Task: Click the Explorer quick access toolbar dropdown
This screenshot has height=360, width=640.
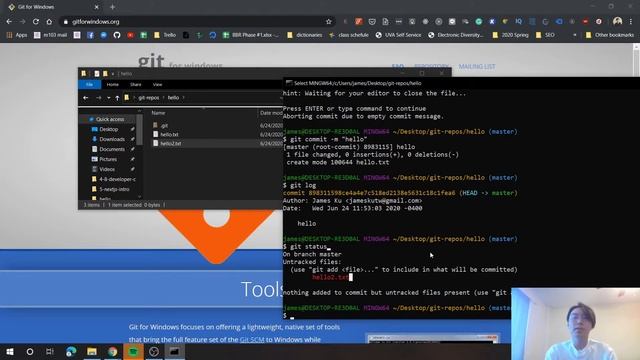Action: [x=113, y=74]
